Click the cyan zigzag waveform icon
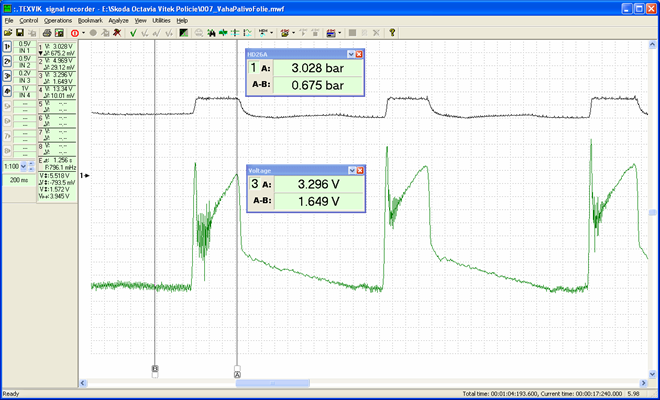This screenshot has width=660, height=400. [x=248, y=33]
